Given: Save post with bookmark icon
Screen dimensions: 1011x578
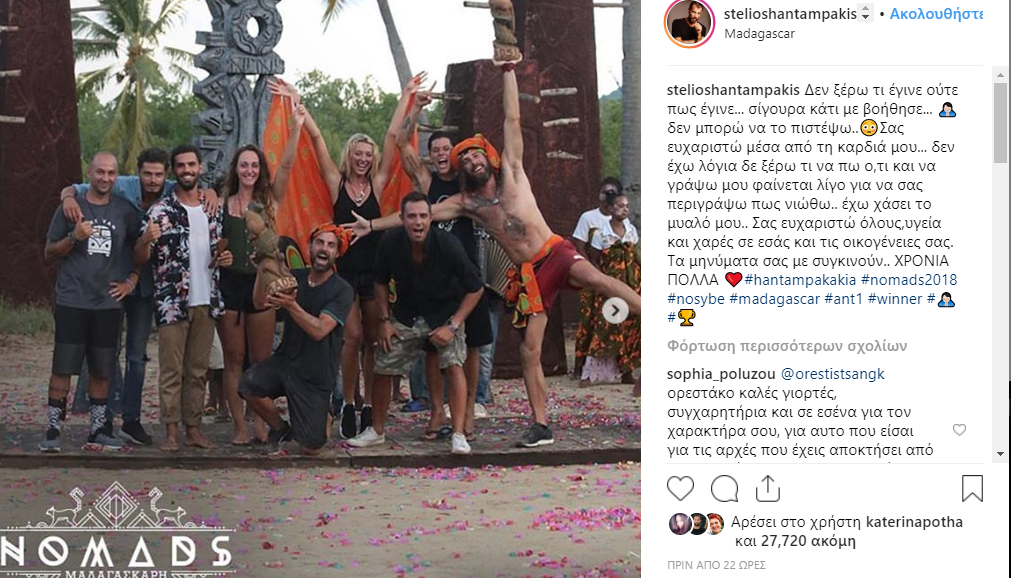Looking at the screenshot, I should [972, 488].
